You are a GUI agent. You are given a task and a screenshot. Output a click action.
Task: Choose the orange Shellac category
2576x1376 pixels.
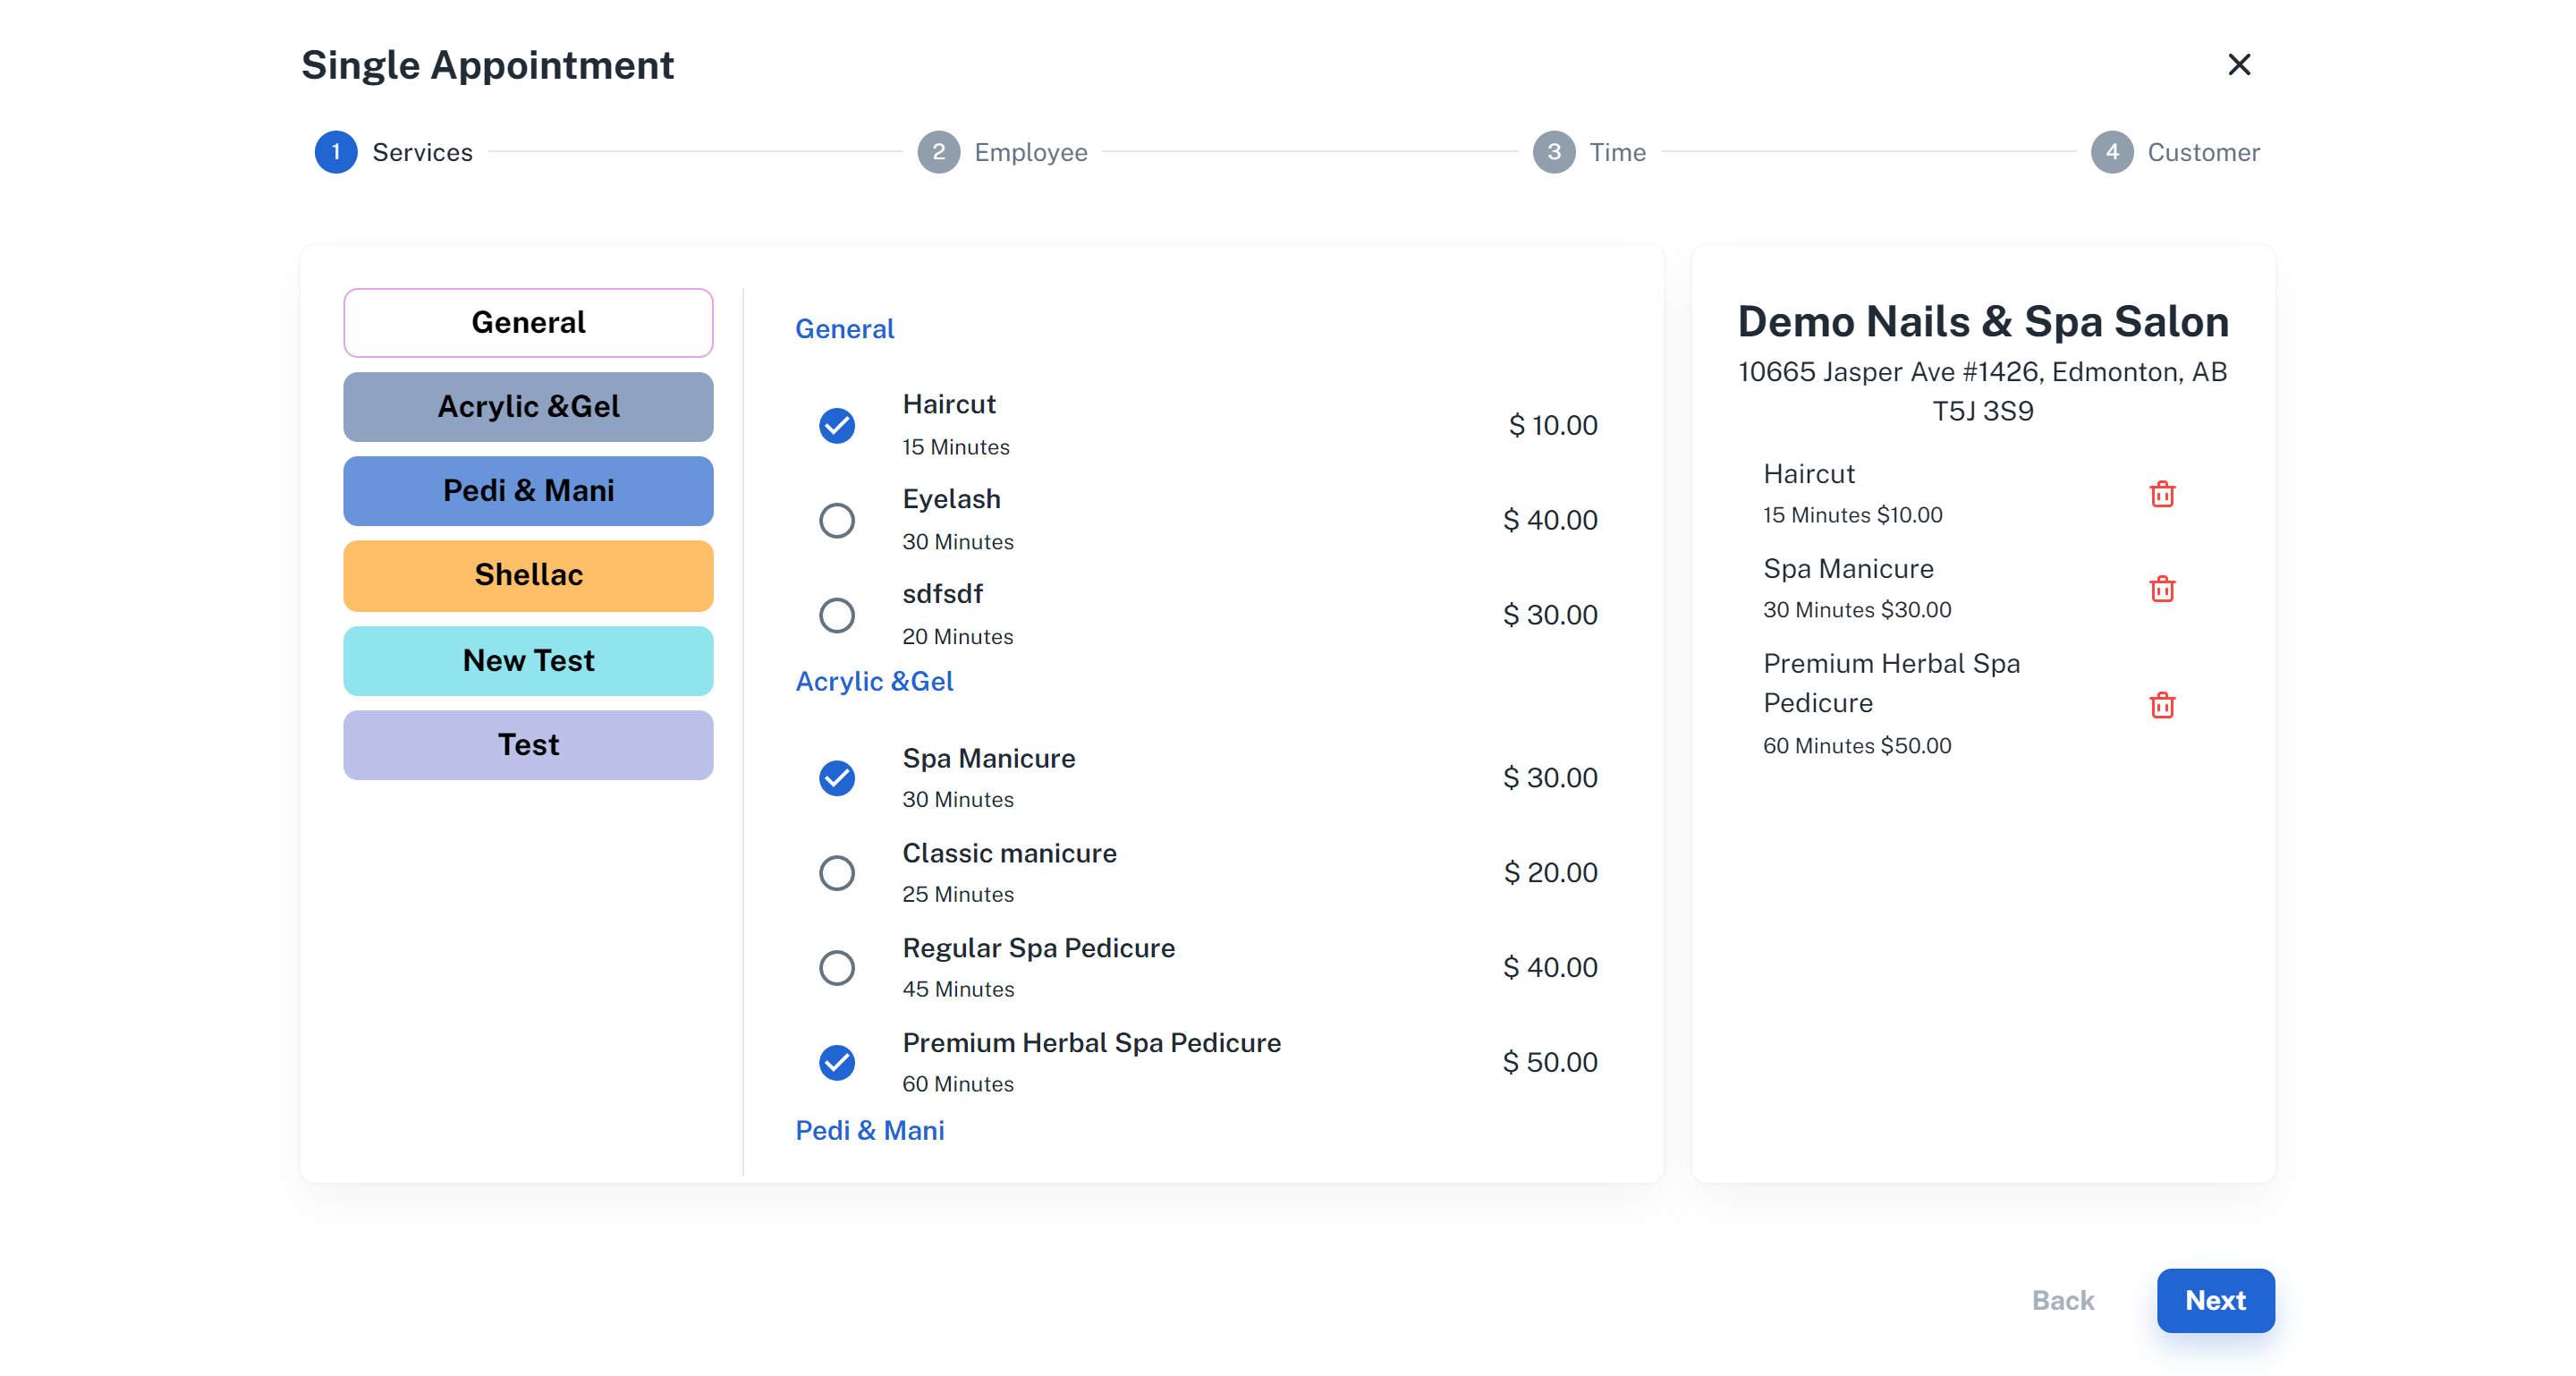coord(528,575)
